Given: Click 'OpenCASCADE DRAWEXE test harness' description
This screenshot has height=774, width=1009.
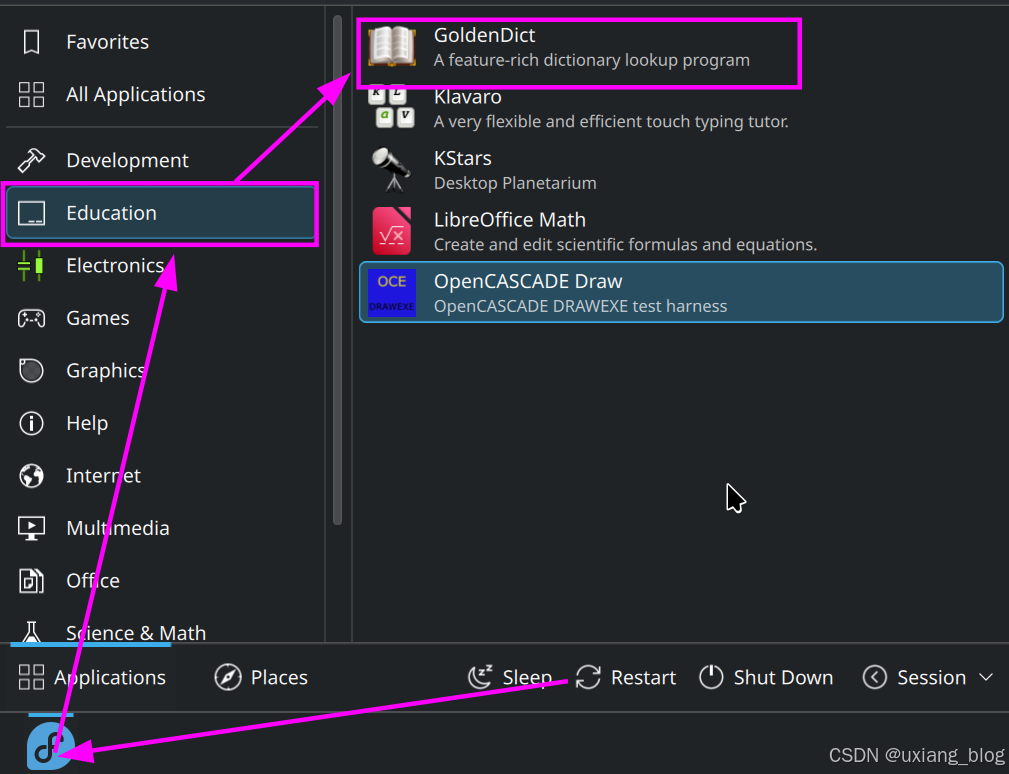Looking at the screenshot, I should click(580, 306).
